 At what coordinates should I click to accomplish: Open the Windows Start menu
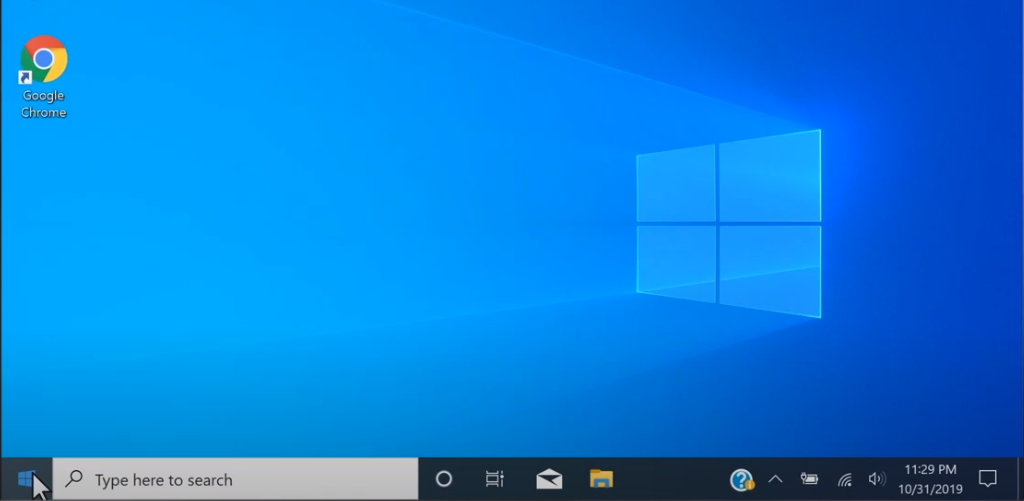26,479
